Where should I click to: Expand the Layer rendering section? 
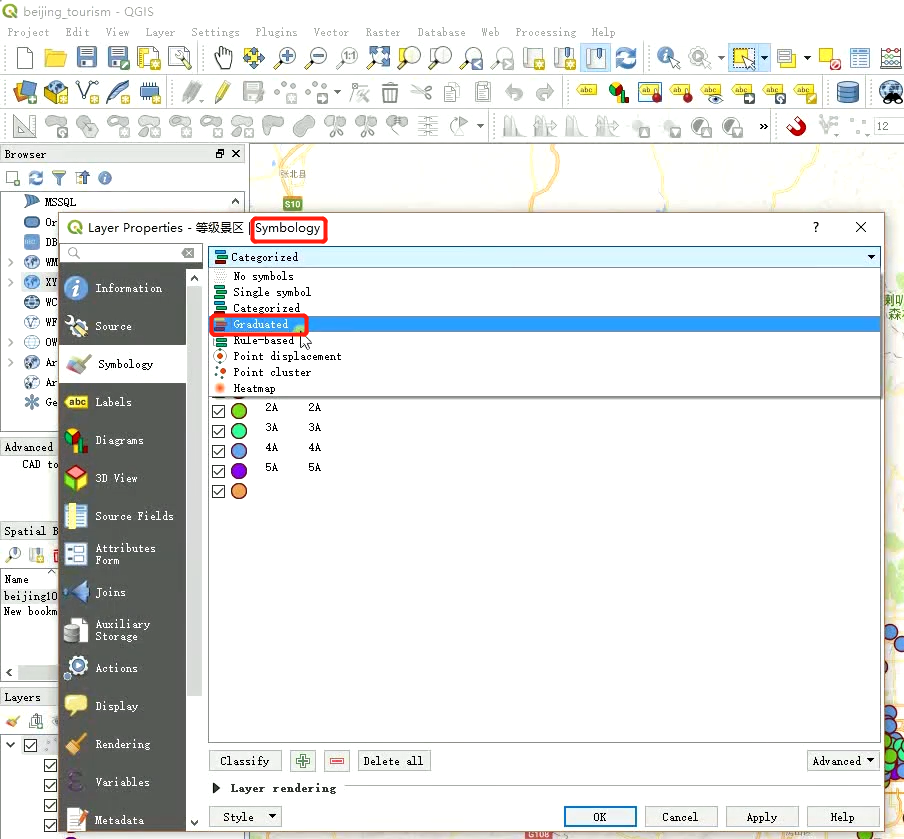pos(216,788)
